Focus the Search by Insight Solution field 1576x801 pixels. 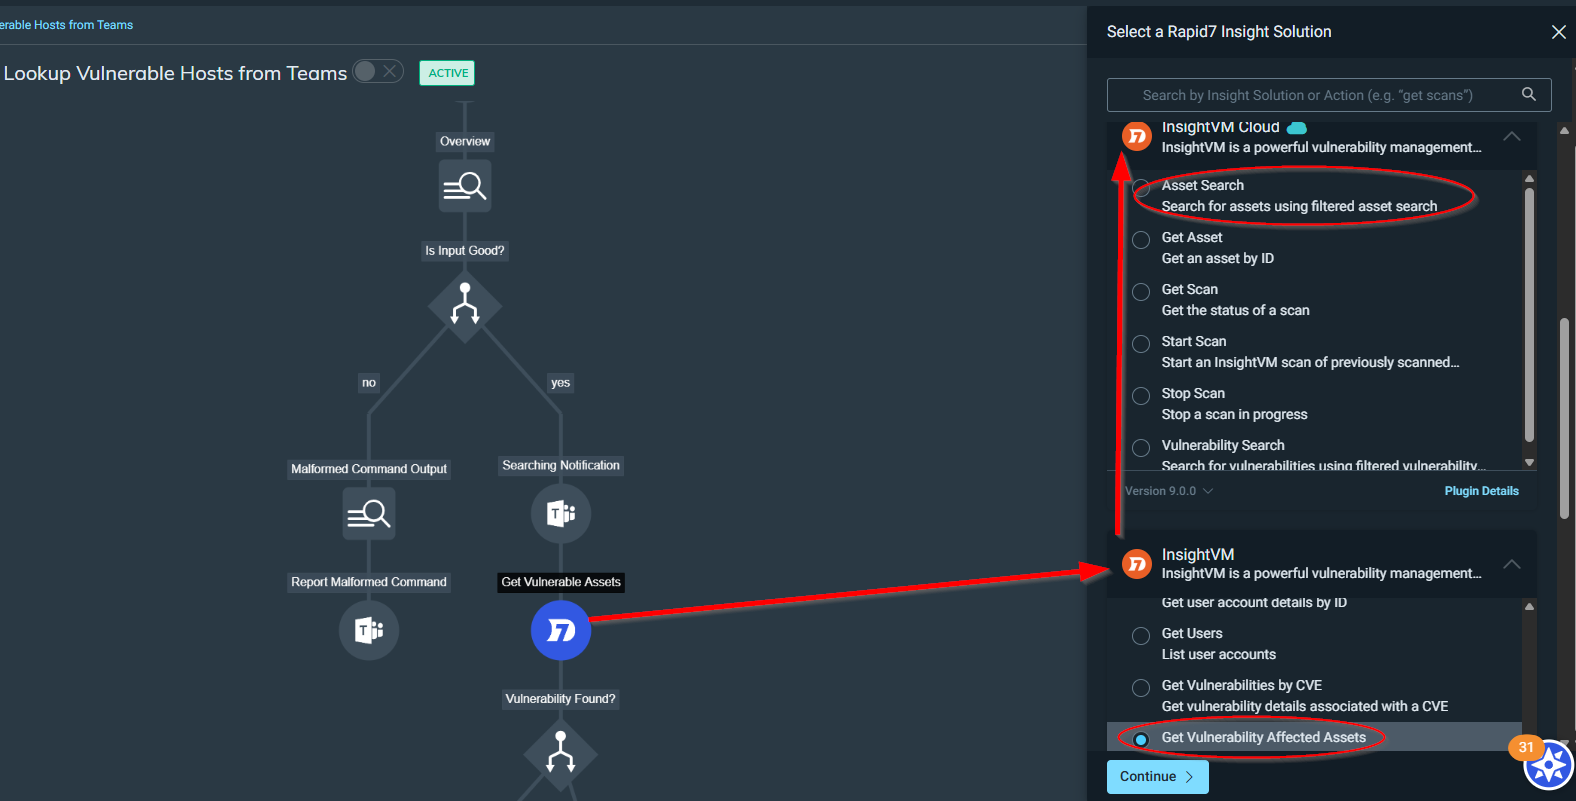(x=1329, y=95)
